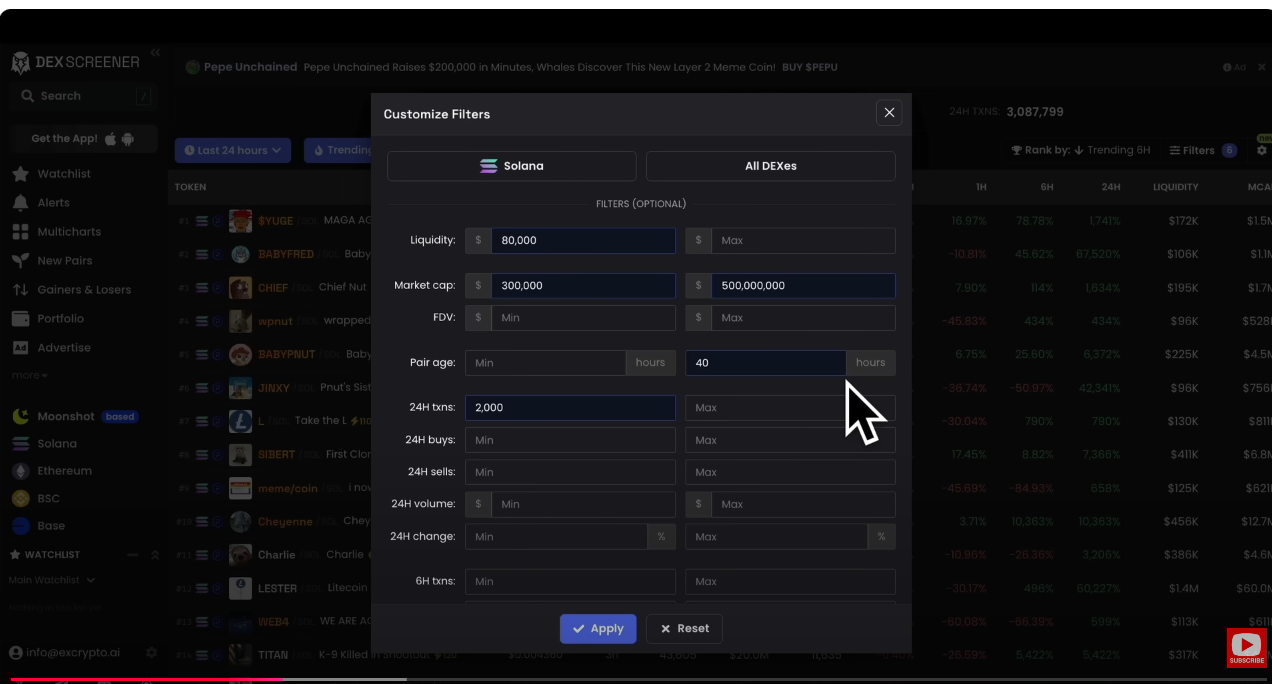The height and width of the screenshot is (684, 1272).
Task: Click the 24H change Max field
Action: point(776,536)
